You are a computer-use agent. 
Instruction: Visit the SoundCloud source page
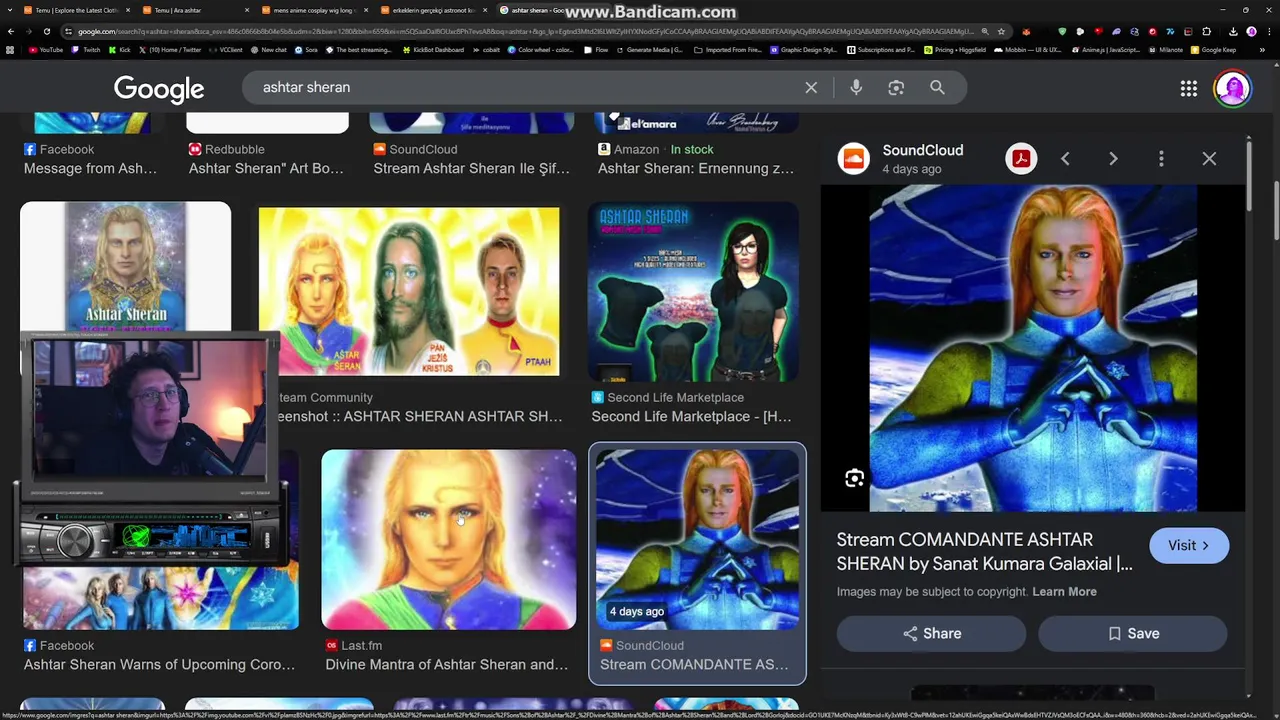(x=1189, y=545)
